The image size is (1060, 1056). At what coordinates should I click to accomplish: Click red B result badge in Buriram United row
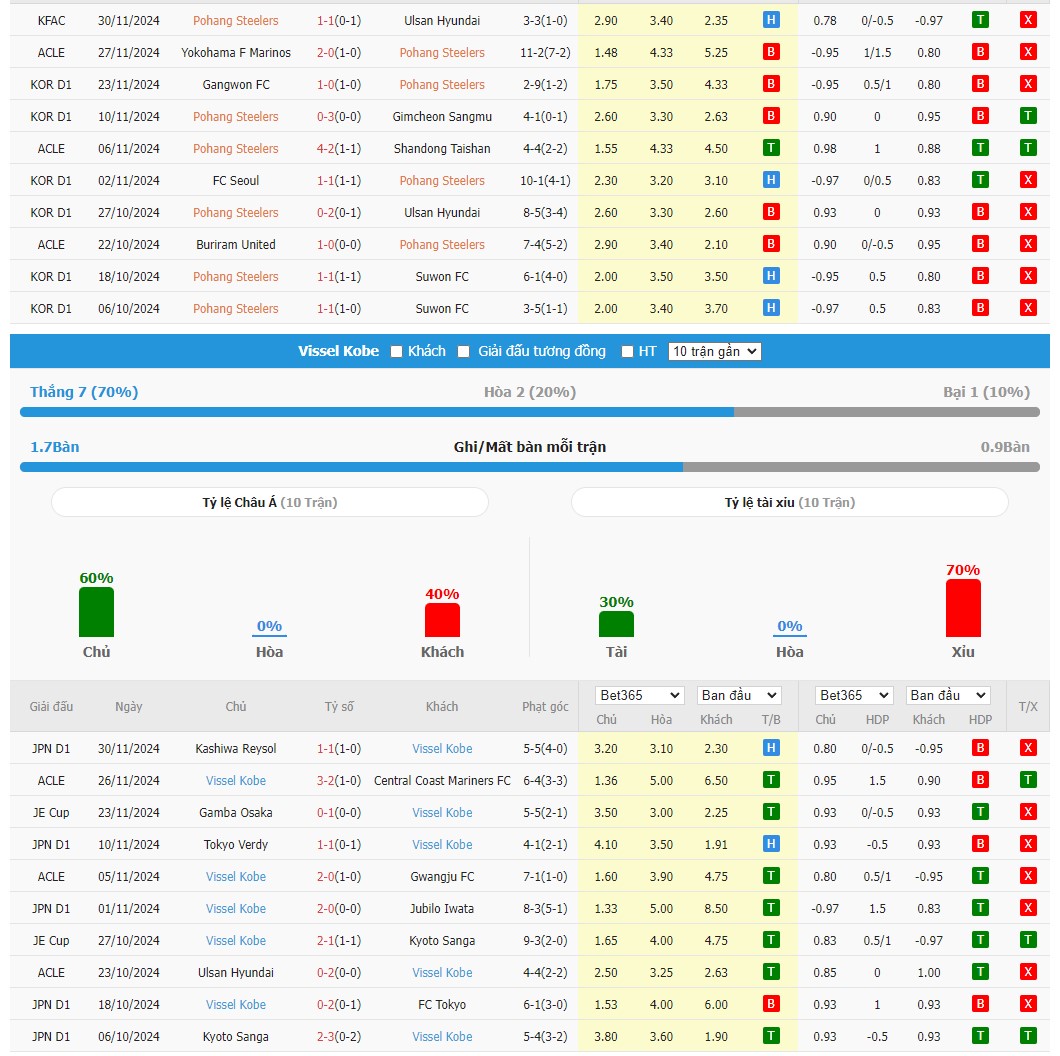point(771,244)
